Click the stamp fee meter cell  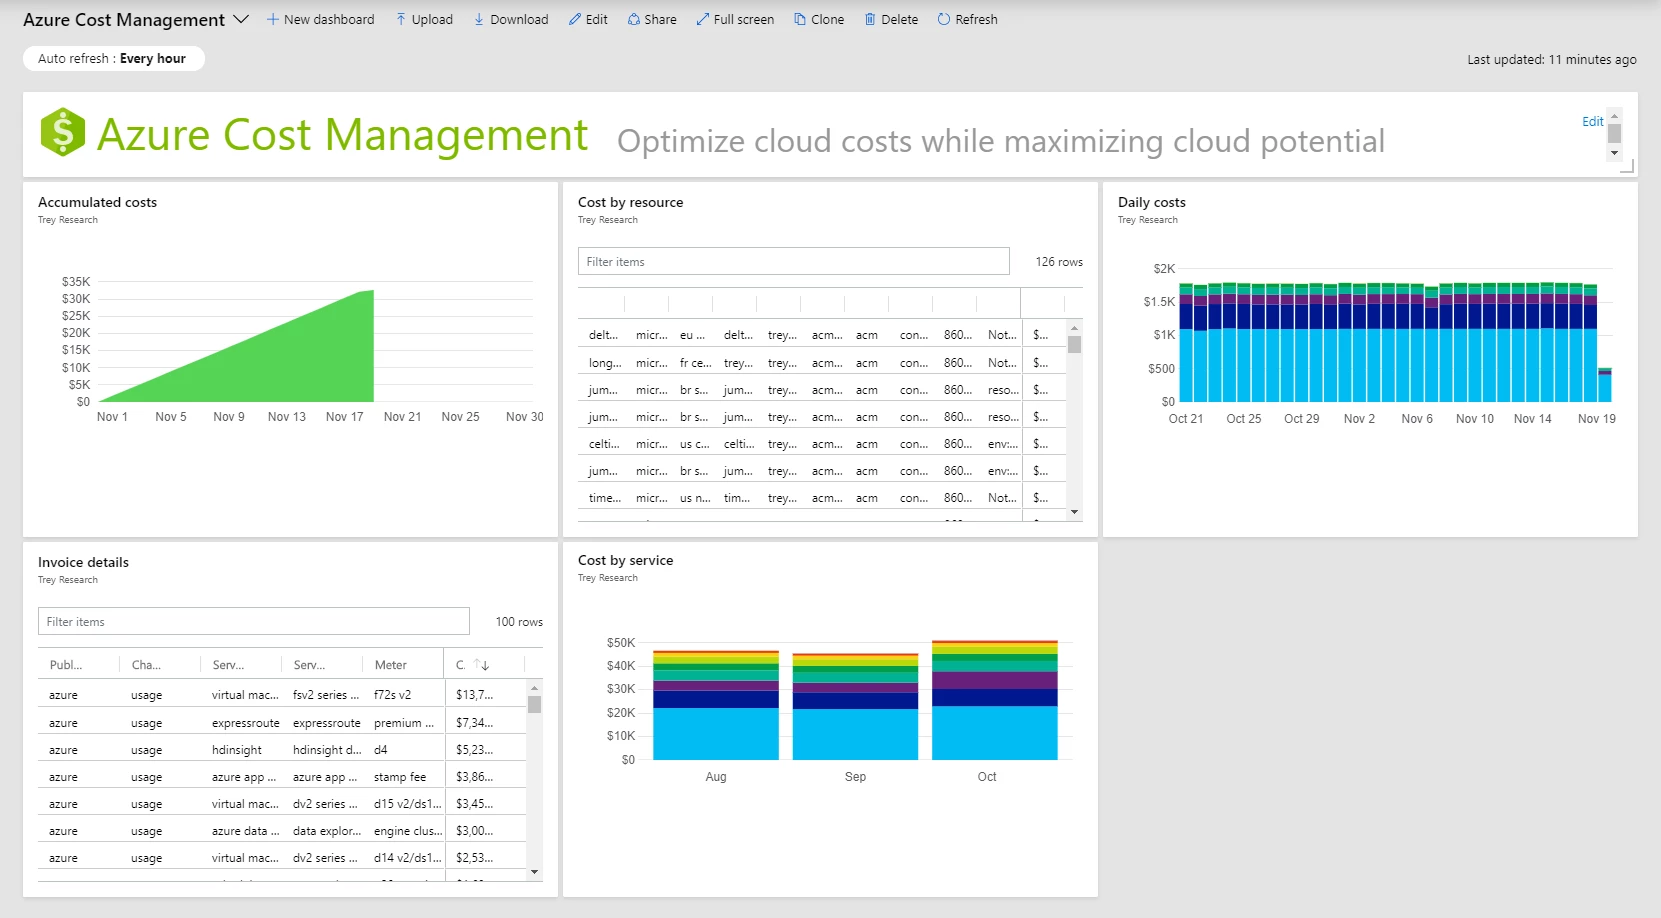(400, 776)
